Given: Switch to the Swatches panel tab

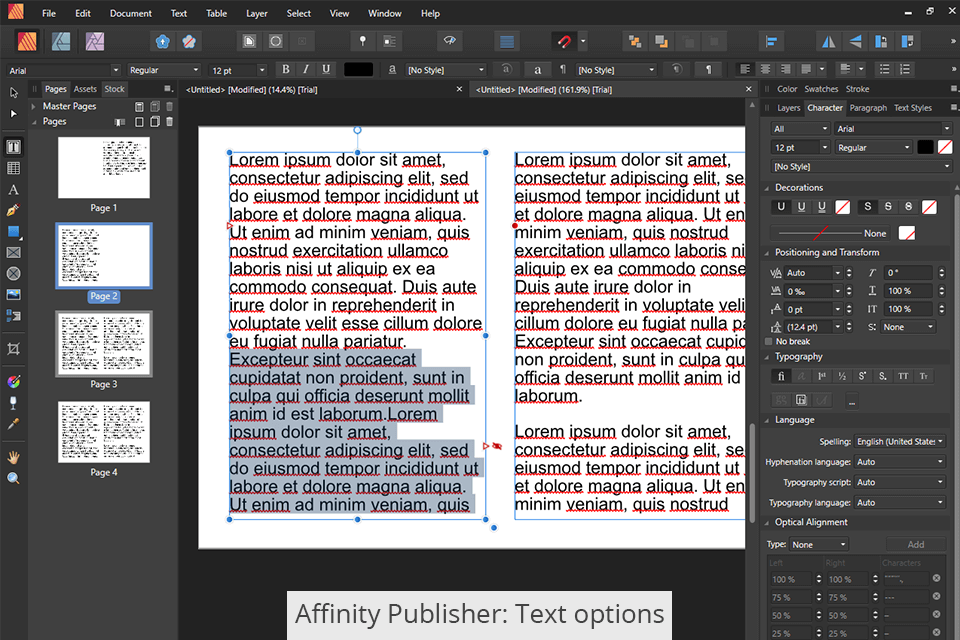Looking at the screenshot, I should (x=821, y=89).
